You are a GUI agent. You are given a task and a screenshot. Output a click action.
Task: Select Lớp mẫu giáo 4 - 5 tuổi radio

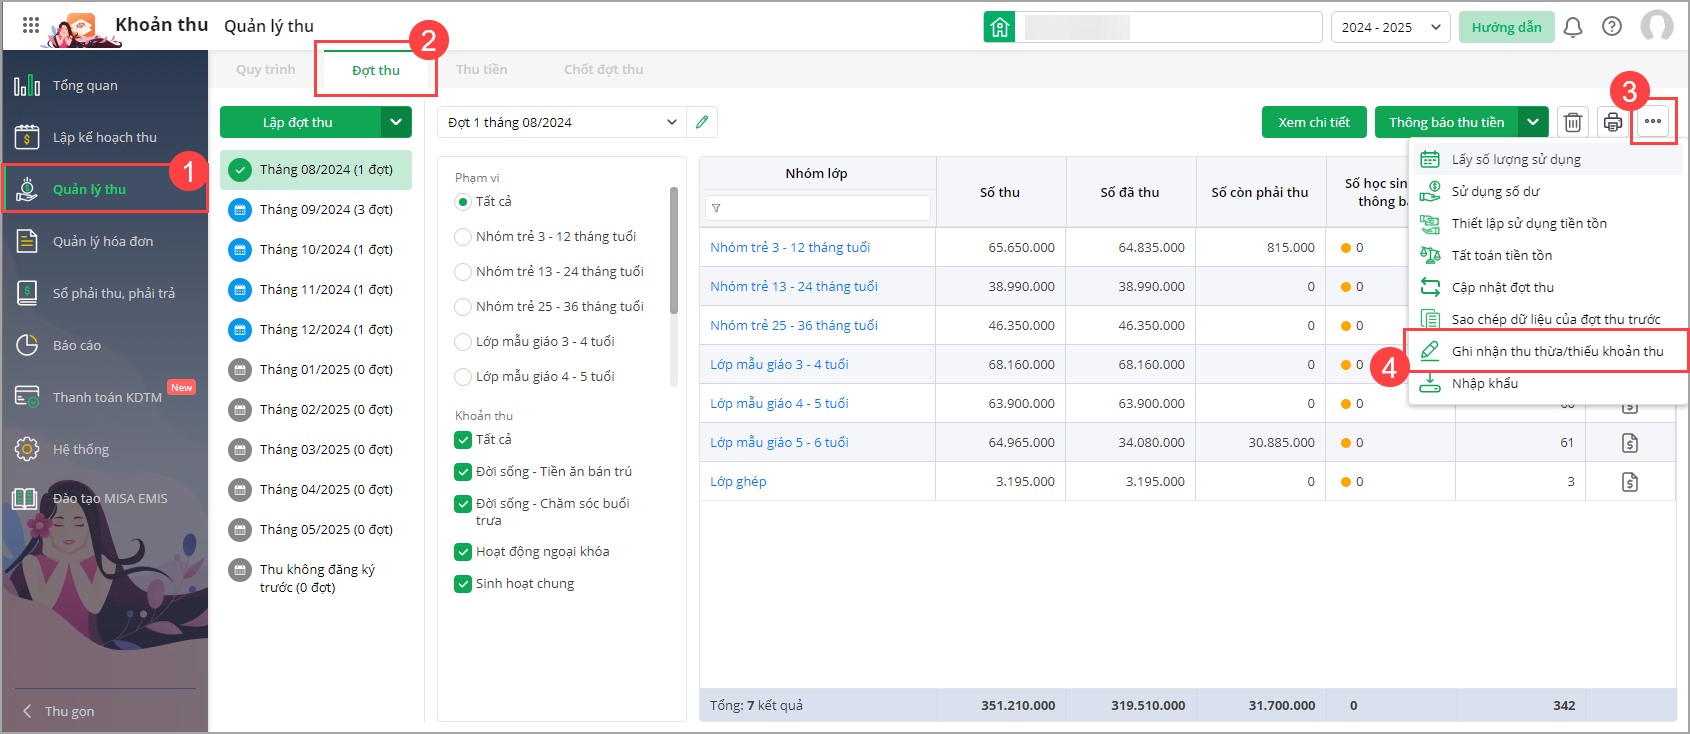tap(463, 377)
